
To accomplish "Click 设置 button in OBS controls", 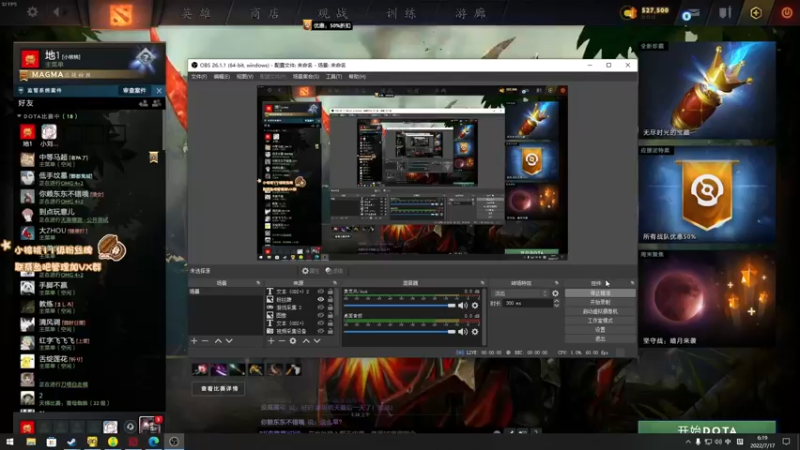I will pyautogui.click(x=600, y=330).
